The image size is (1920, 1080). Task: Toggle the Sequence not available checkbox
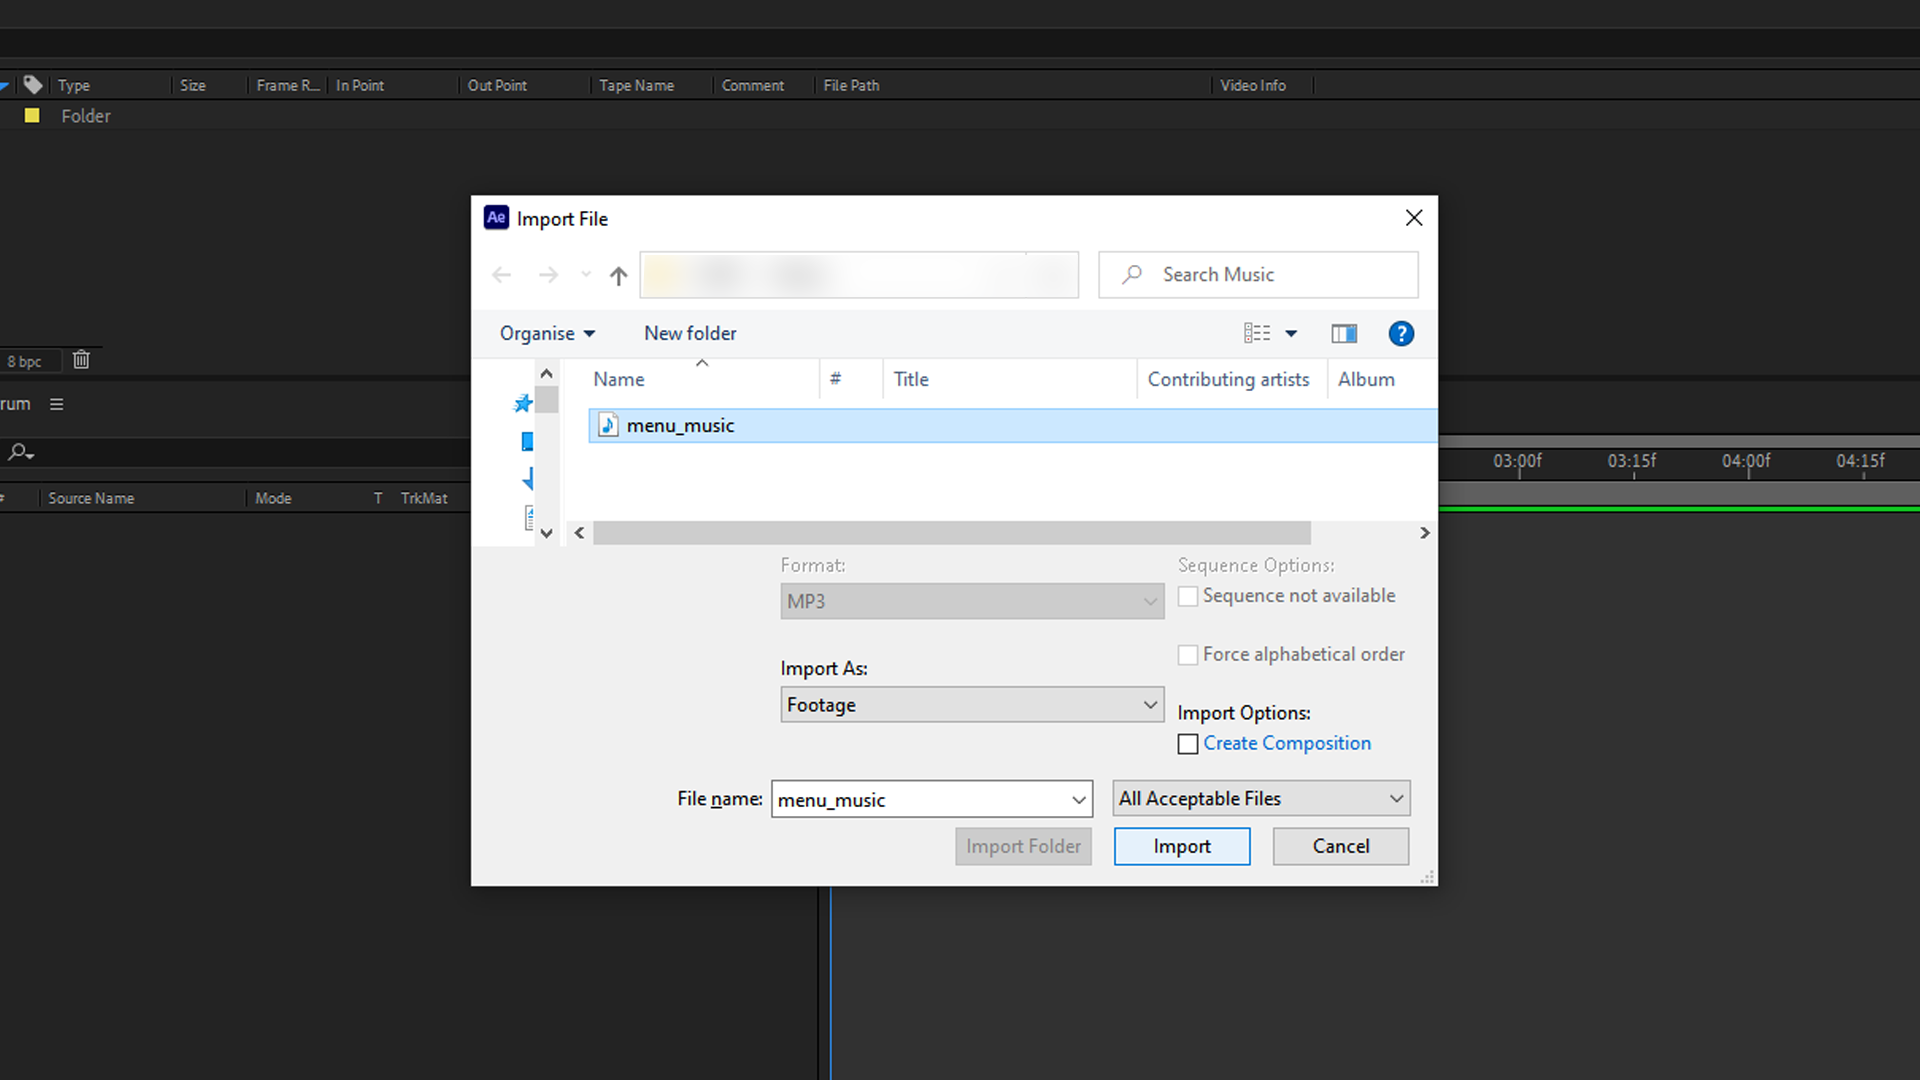(1188, 597)
